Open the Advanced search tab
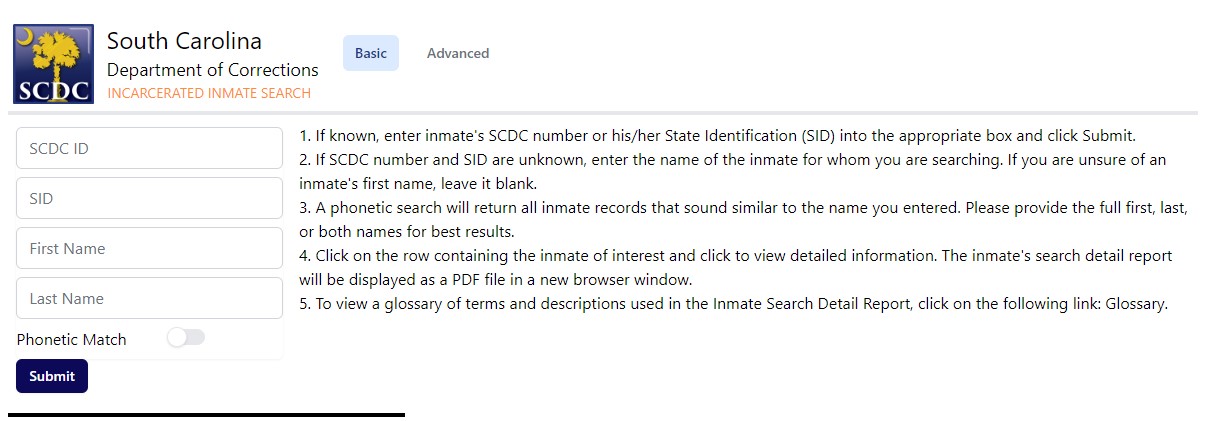Screen dimensions: 1217x421 click(457, 53)
